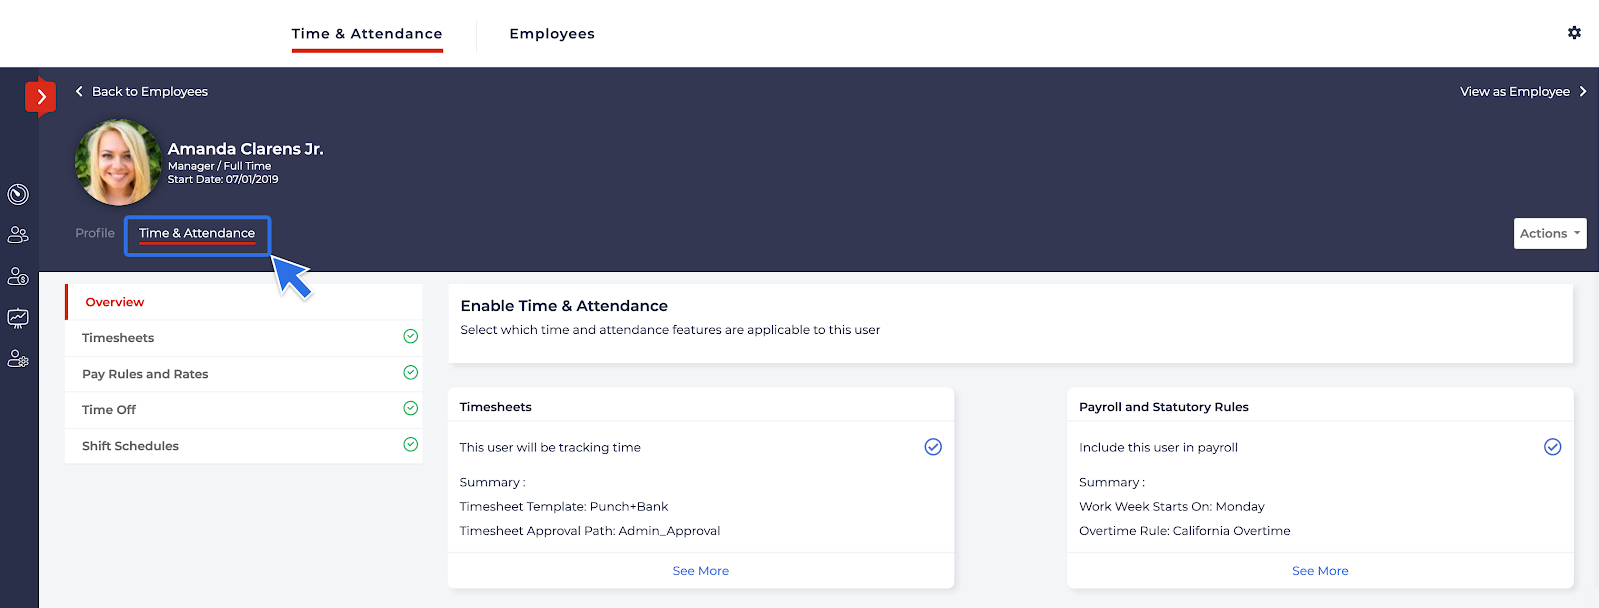The height and width of the screenshot is (608, 1599).
Task: Open the settings gear in the top bar
Action: (x=1574, y=33)
